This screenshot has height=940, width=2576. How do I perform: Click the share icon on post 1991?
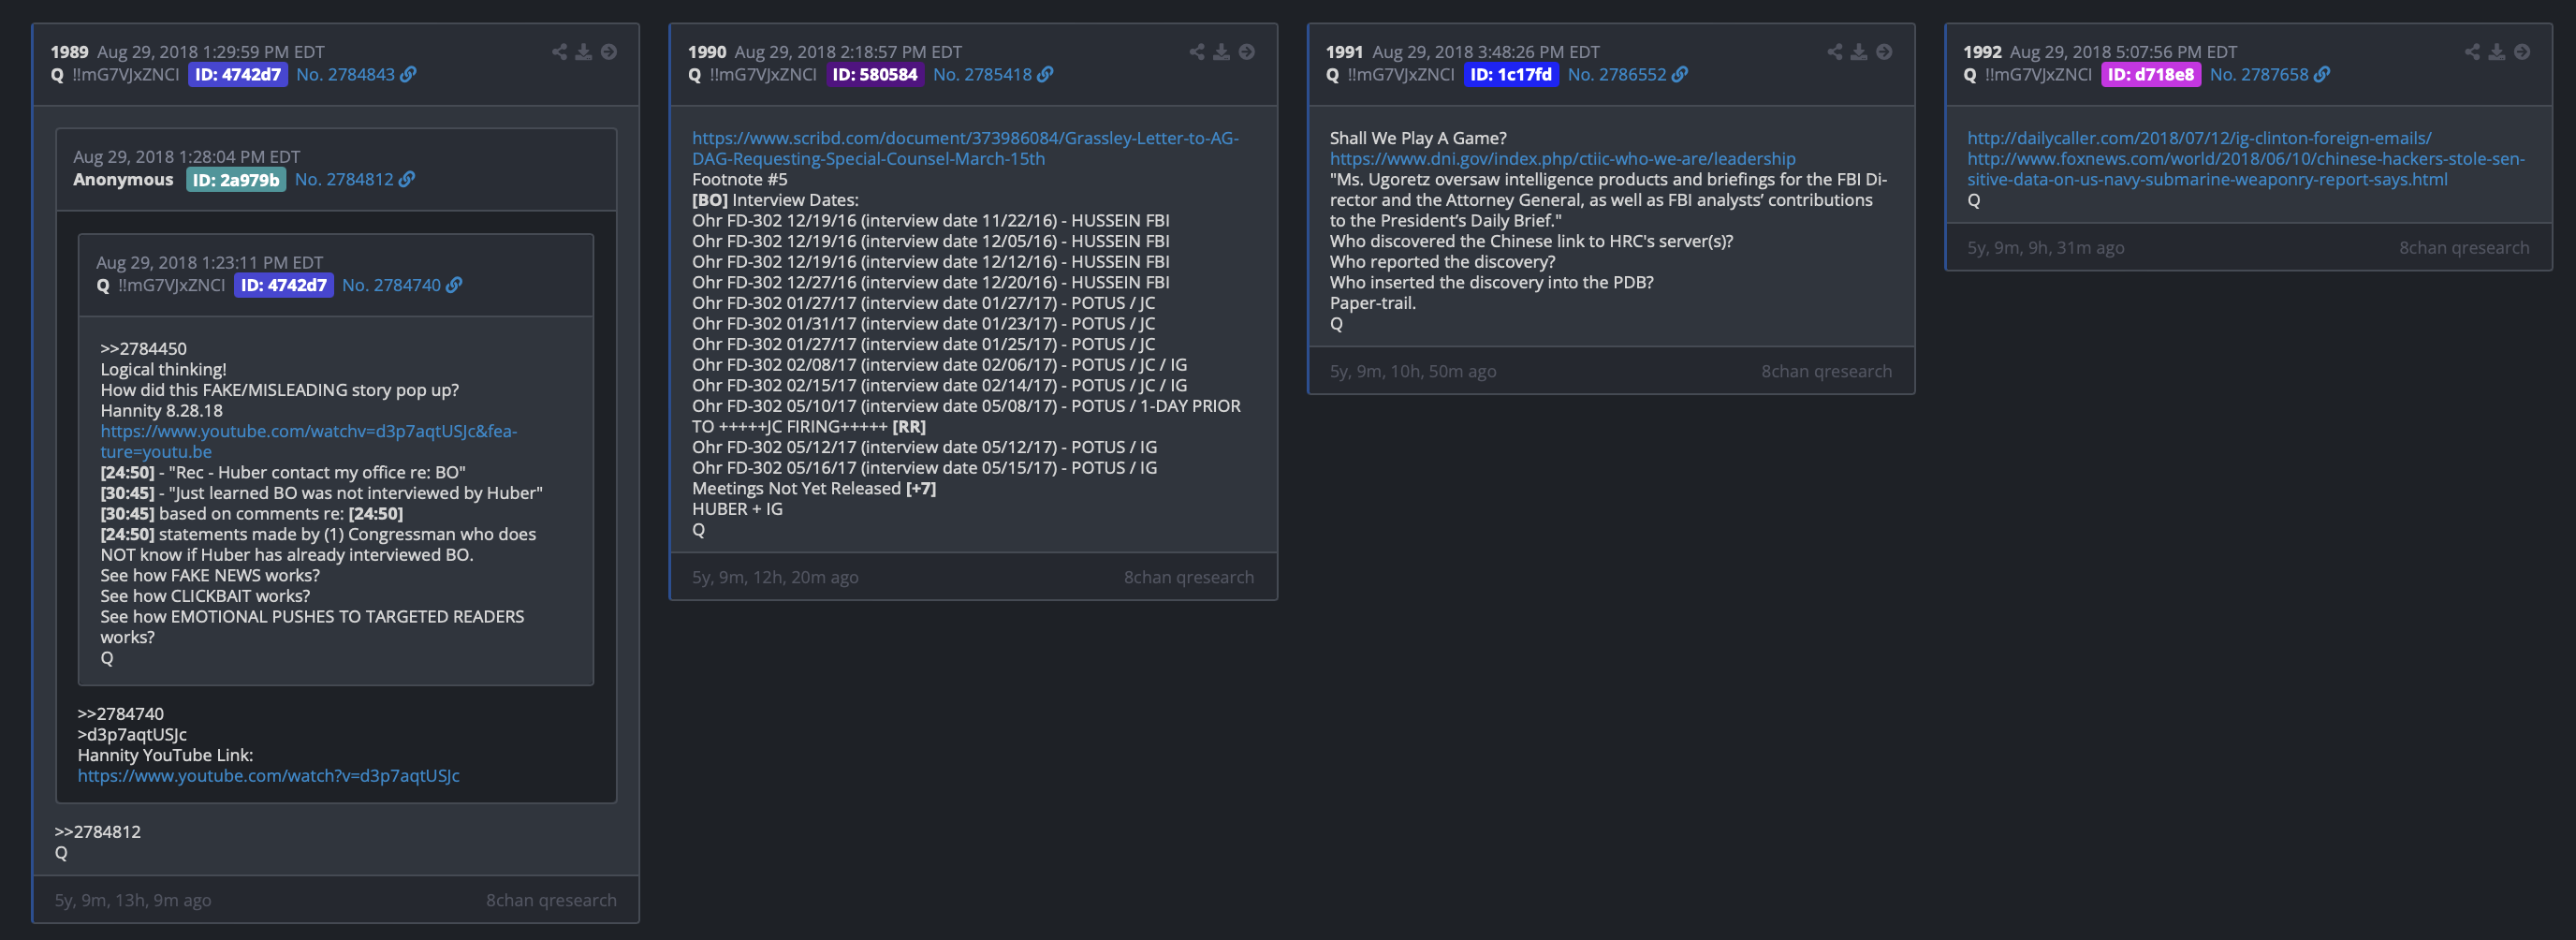pos(1835,52)
